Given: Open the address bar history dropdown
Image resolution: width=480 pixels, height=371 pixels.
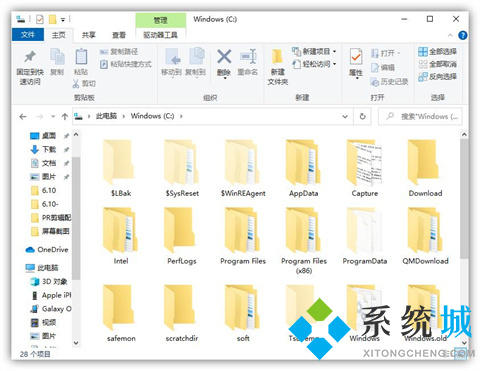Looking at the screenshot, I should click(345, 117).
